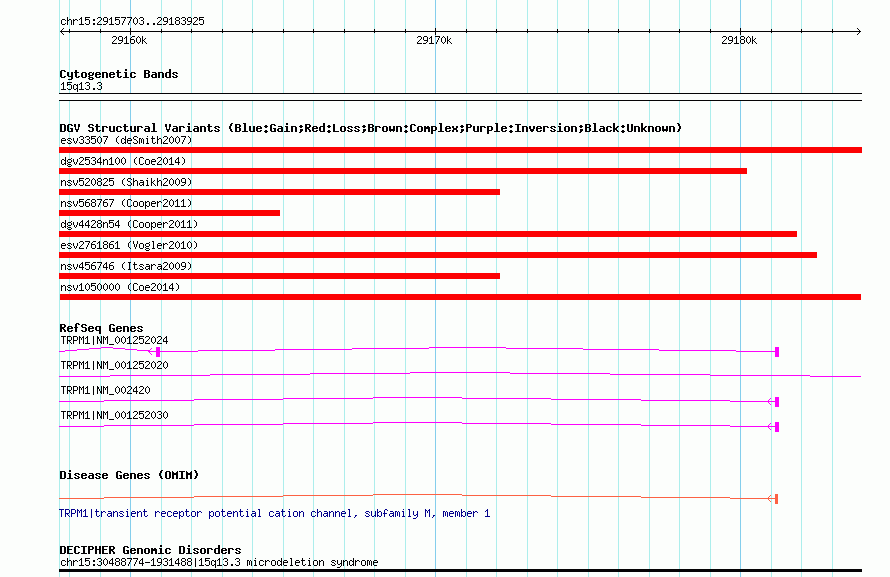Viewport: 890px width, 577px height.
Task: Select the esv2761861 (Vogler2010) red bar
Action: [438, 255]
